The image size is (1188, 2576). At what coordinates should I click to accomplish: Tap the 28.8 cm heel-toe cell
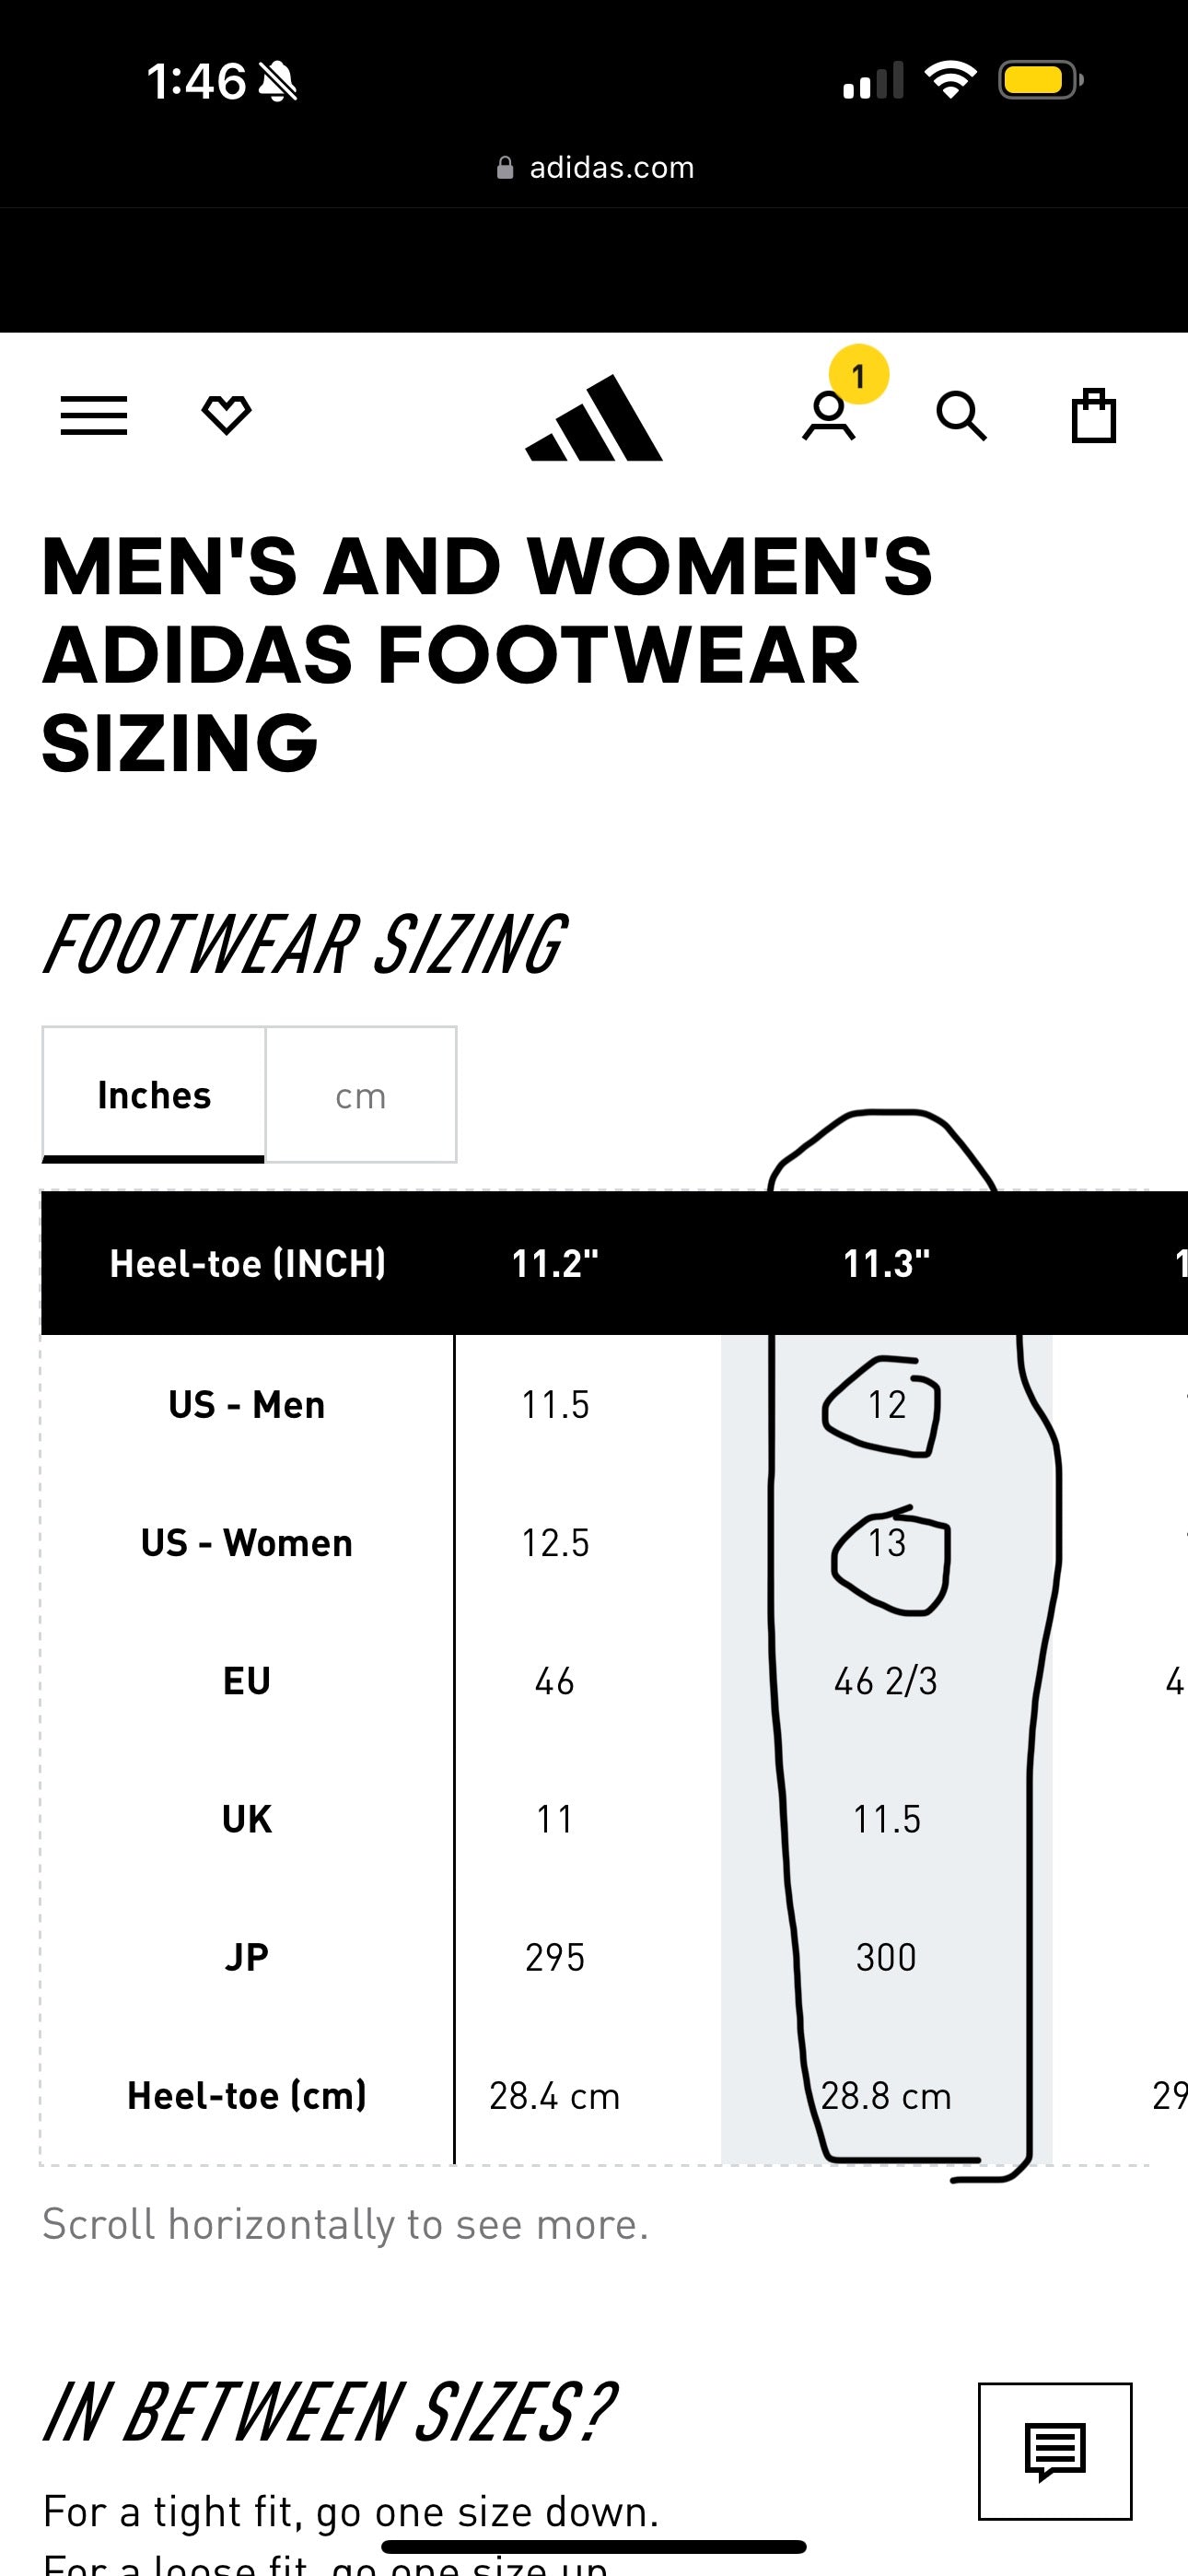coord(886,2095)
